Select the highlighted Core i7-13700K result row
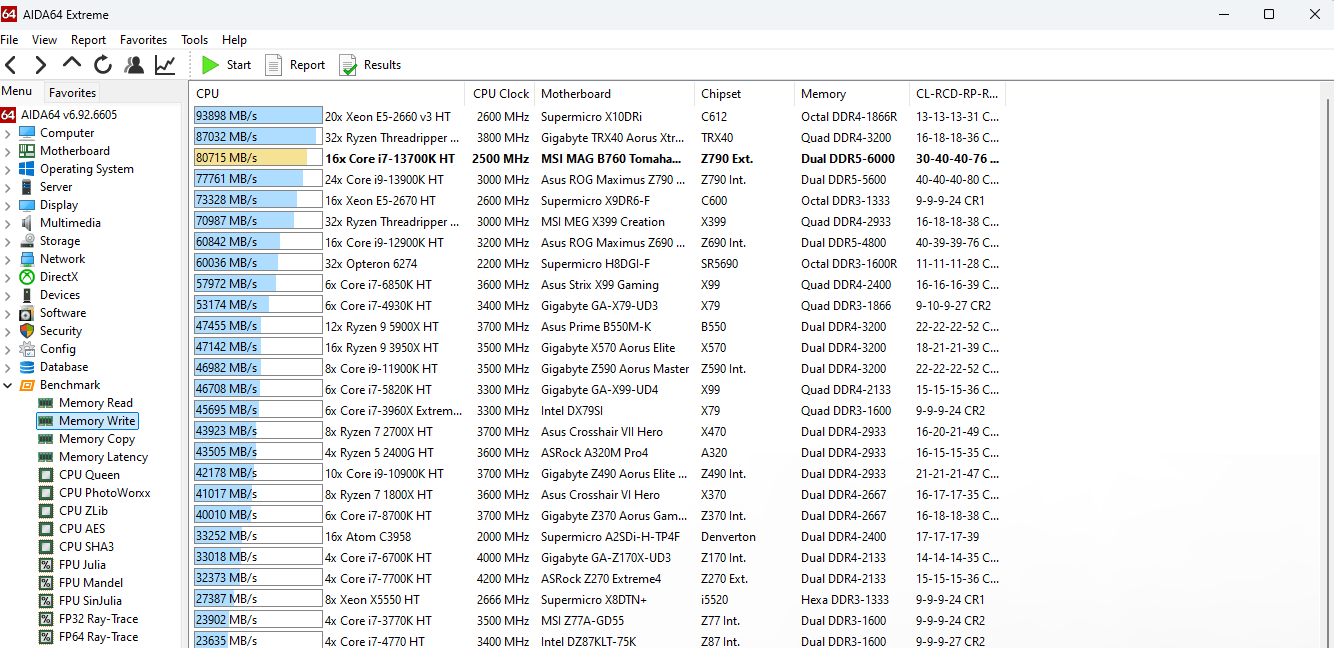This screenshot has width=1334, height=648. pos(390,159)
